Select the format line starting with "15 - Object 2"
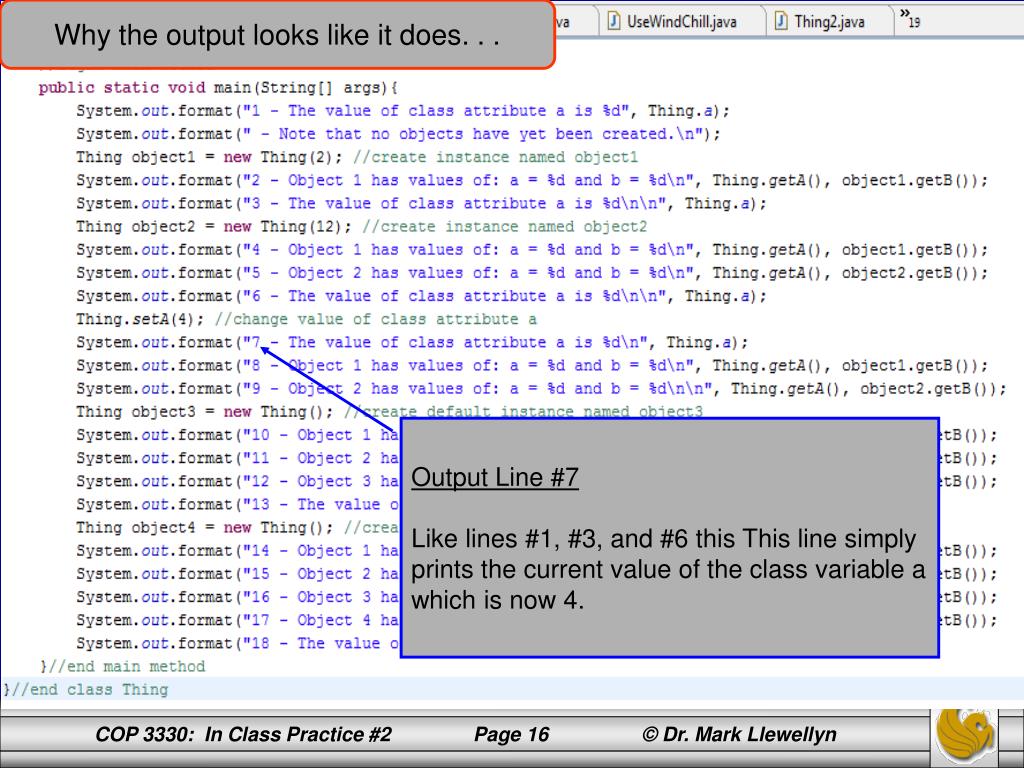Viewport: 1024px width, 768px height. pos(237,574)
